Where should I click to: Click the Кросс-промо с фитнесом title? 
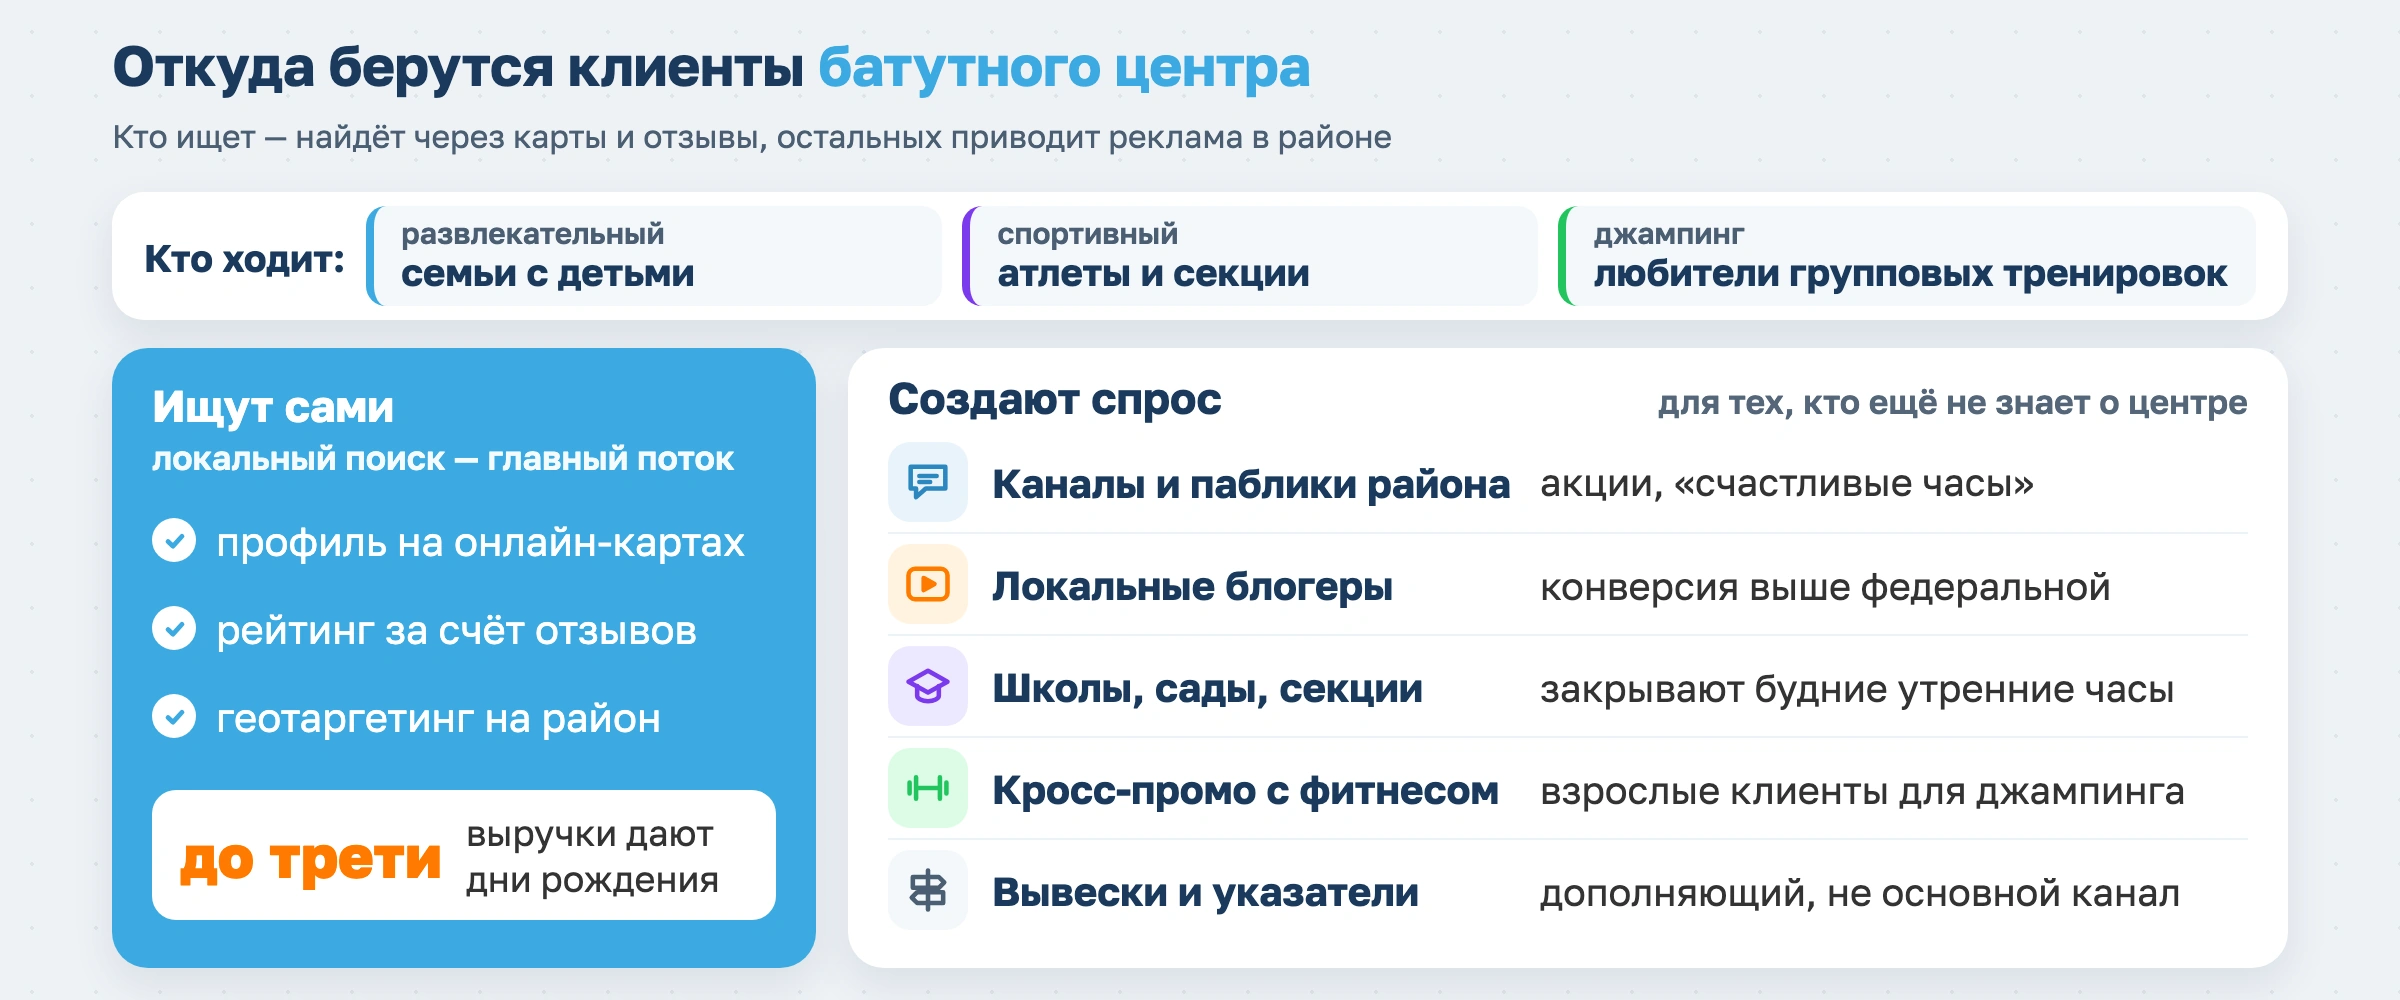click(x=1245, y=790)
